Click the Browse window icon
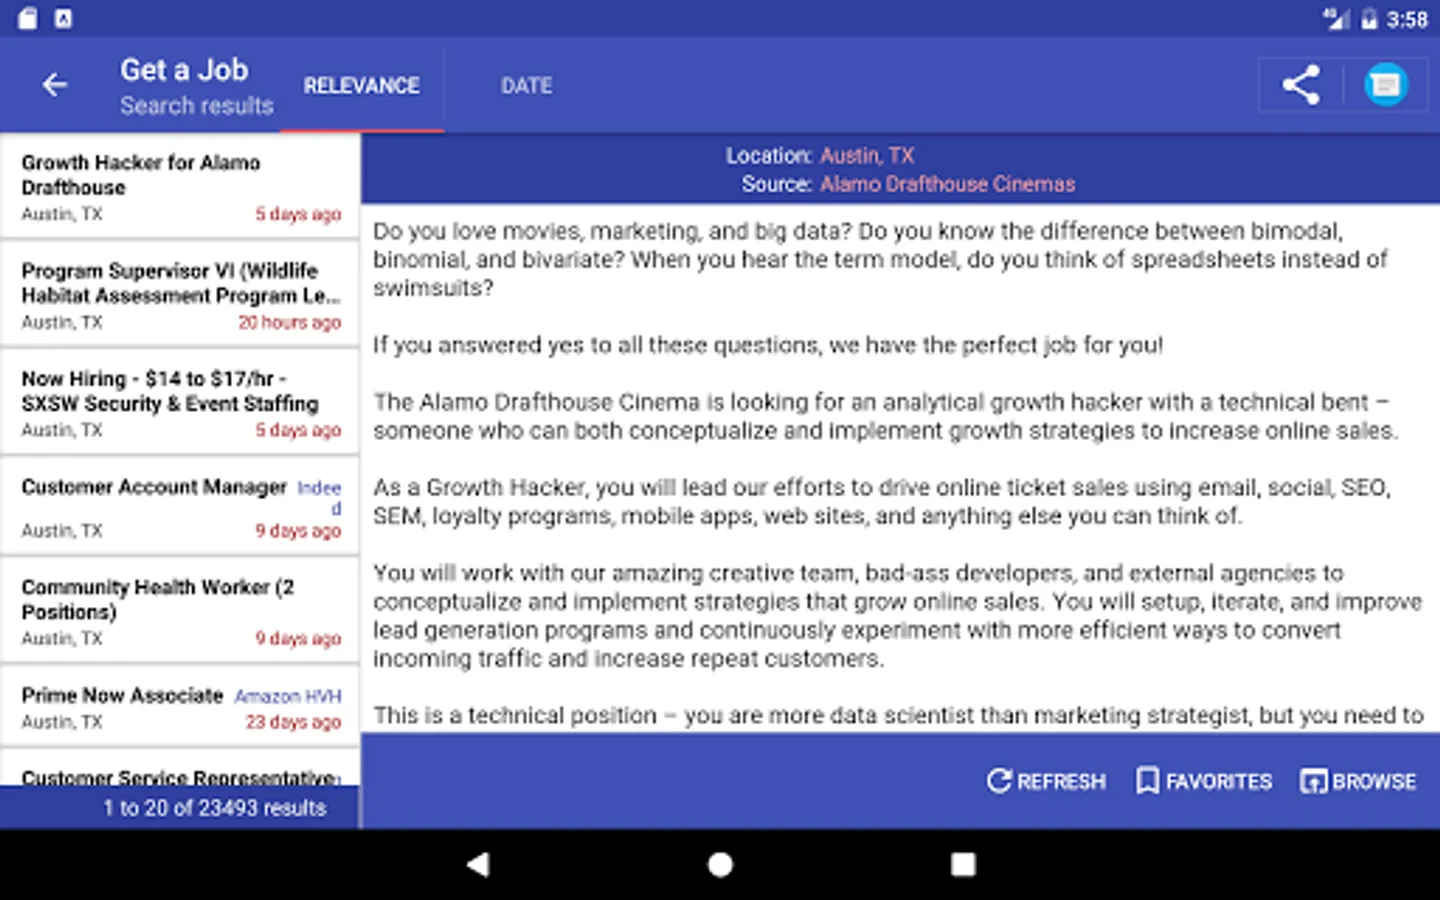1440x900 pixels. (x=1313, y=781)
